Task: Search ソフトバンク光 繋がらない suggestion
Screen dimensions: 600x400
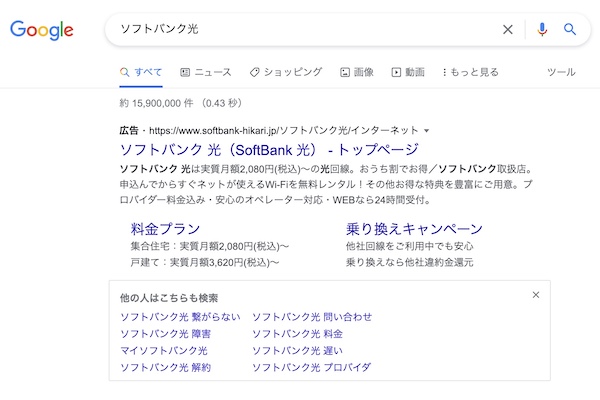Action: click(180, 317)
